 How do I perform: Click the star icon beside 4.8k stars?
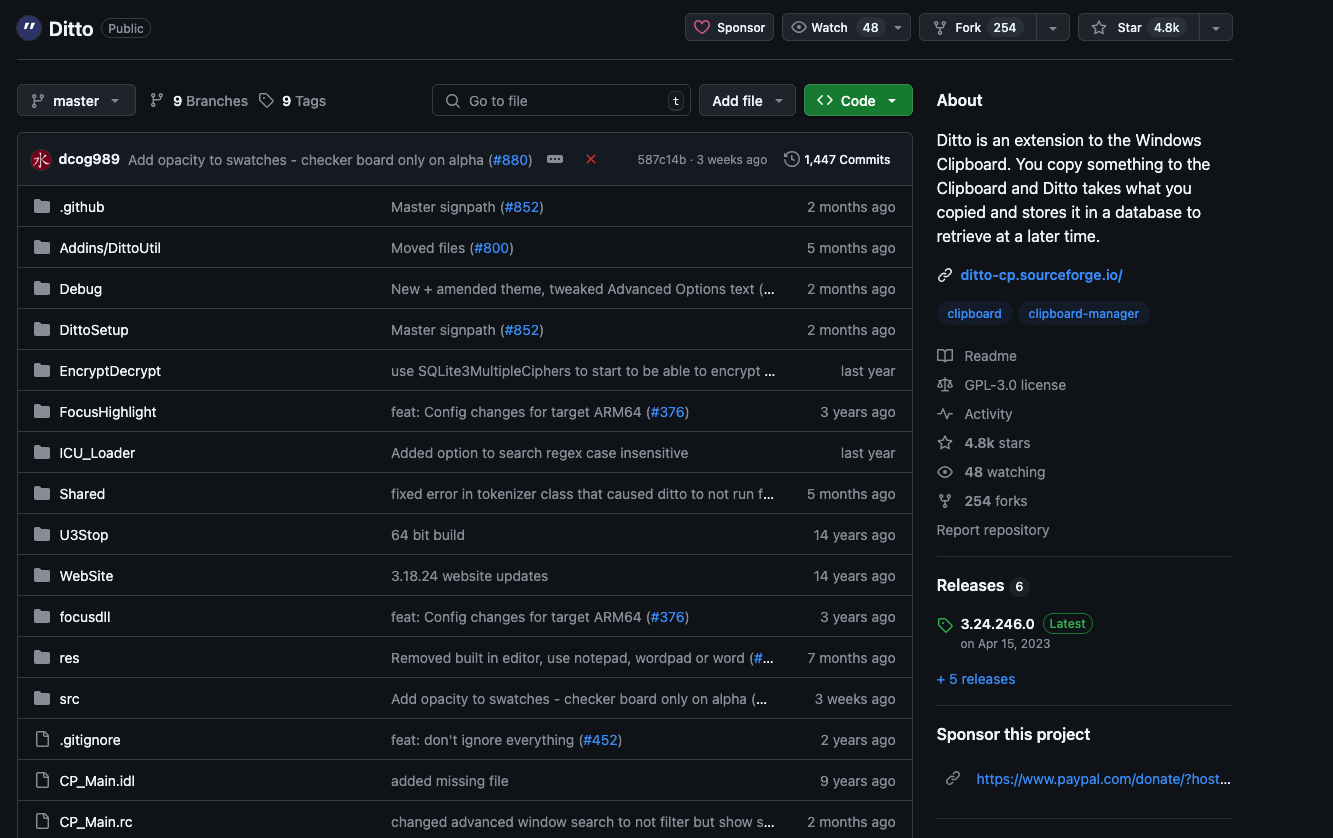pyautogui.click(x=945, y=443)
